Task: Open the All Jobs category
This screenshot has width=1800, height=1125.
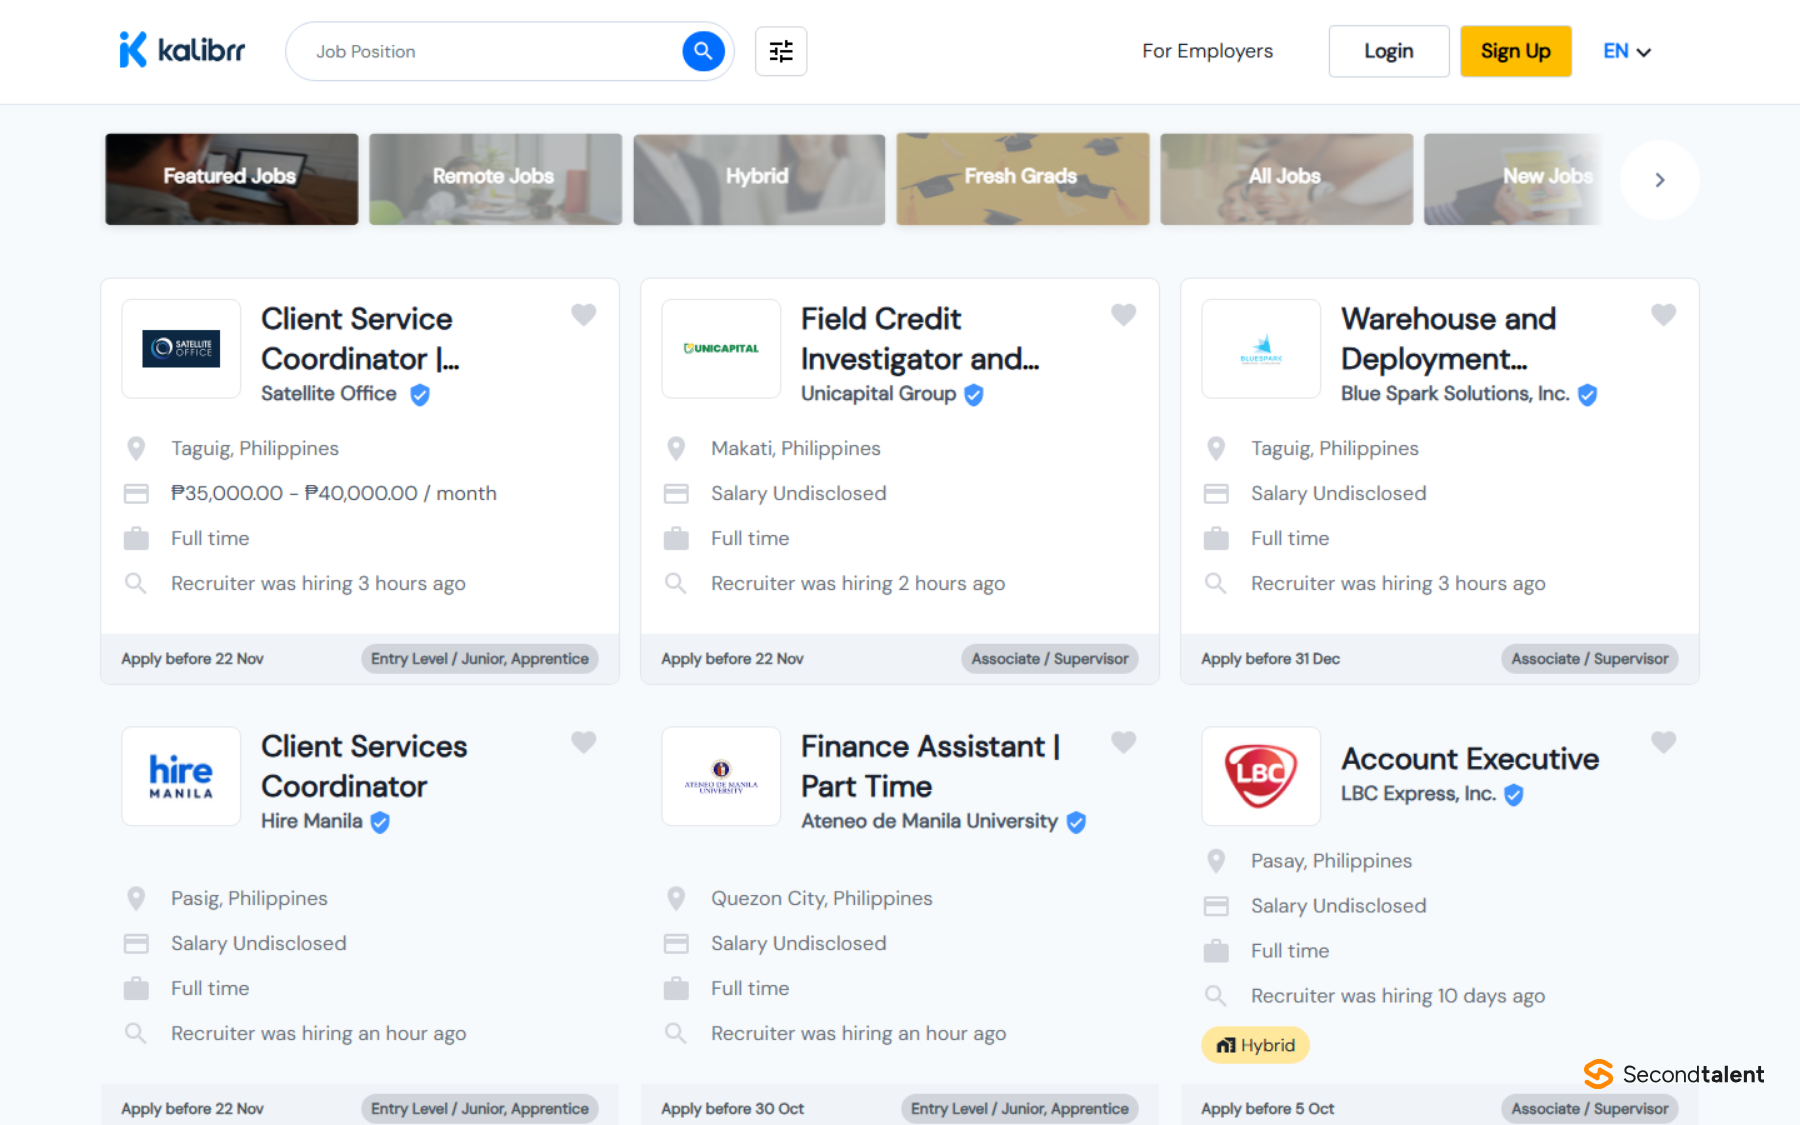Action: click(x=1287, y=179)
